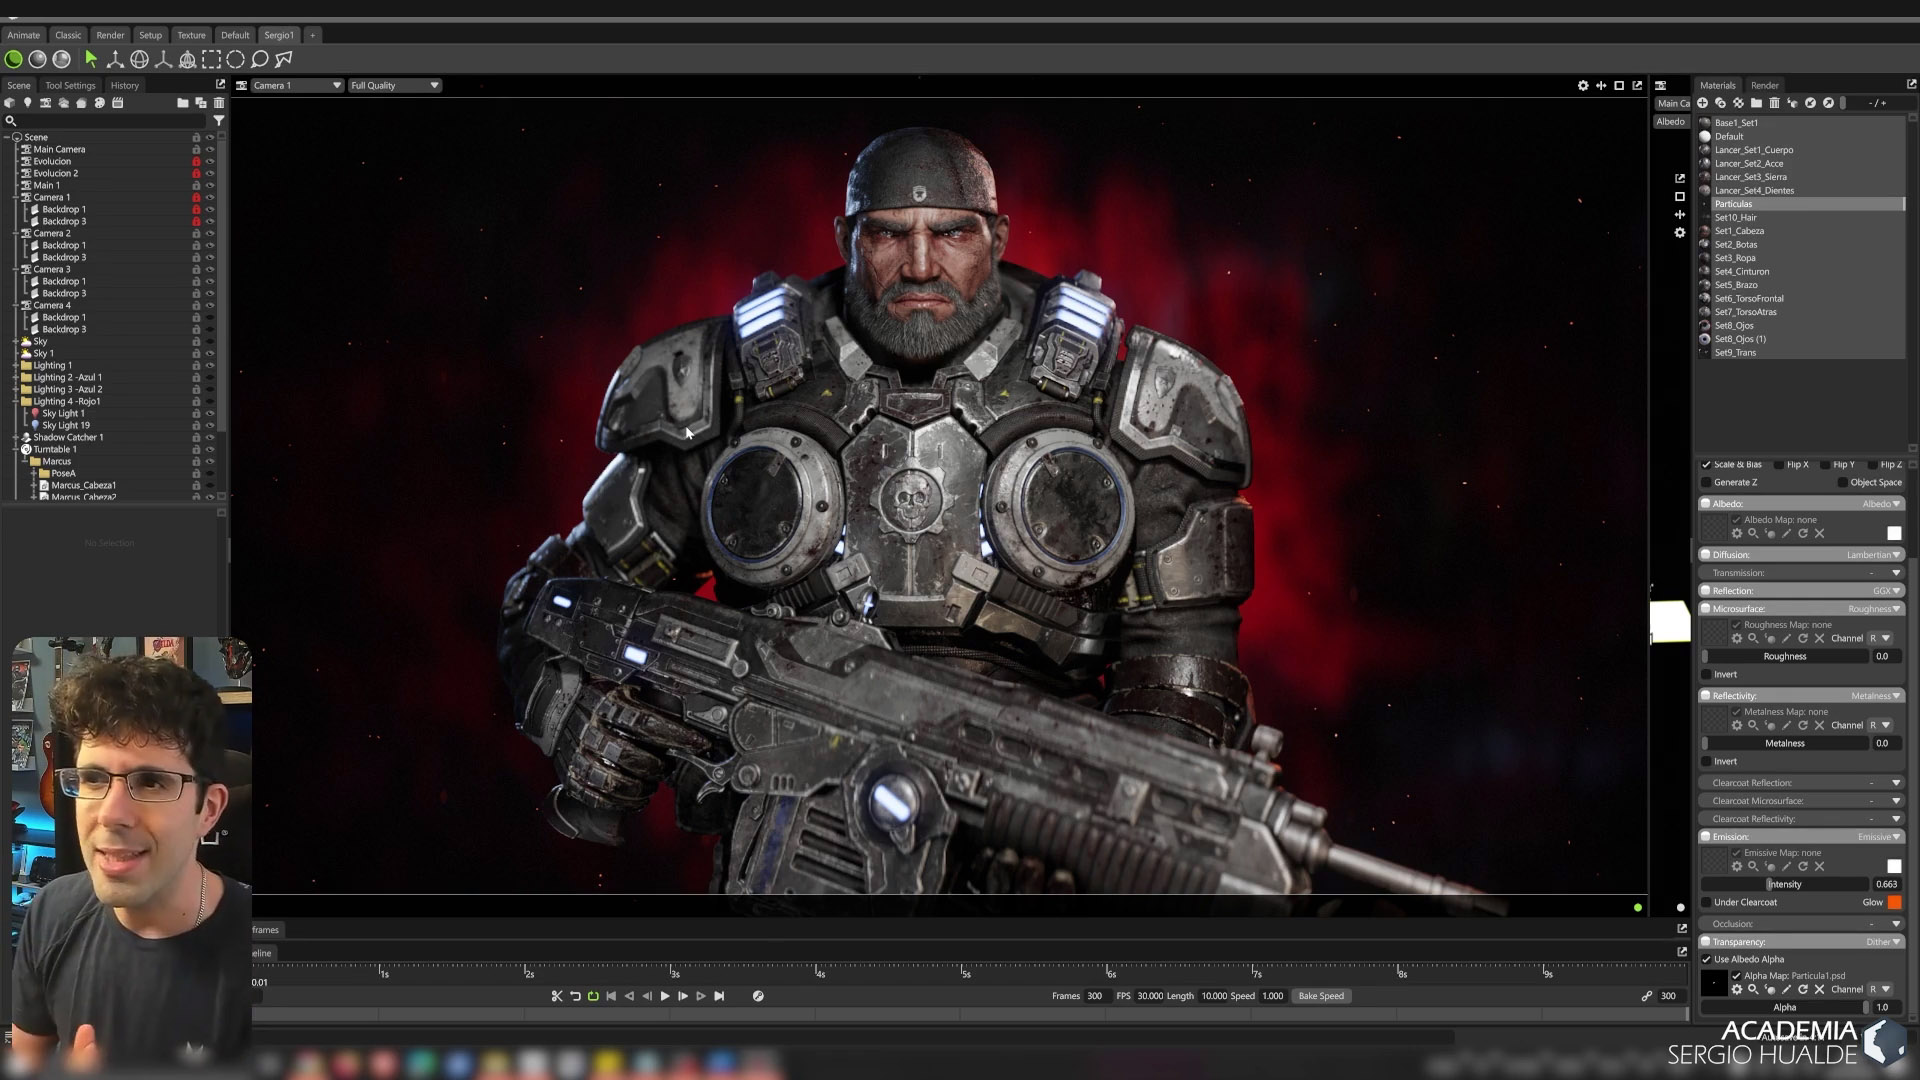
Task: Switch to the Texture workspace tab
Action: point(191,35)
